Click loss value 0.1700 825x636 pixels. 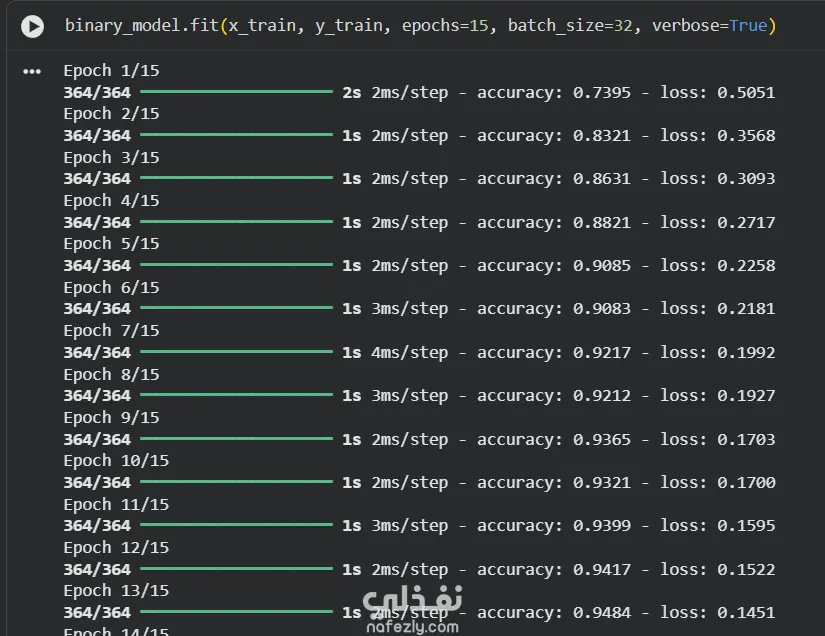[746, 482]
